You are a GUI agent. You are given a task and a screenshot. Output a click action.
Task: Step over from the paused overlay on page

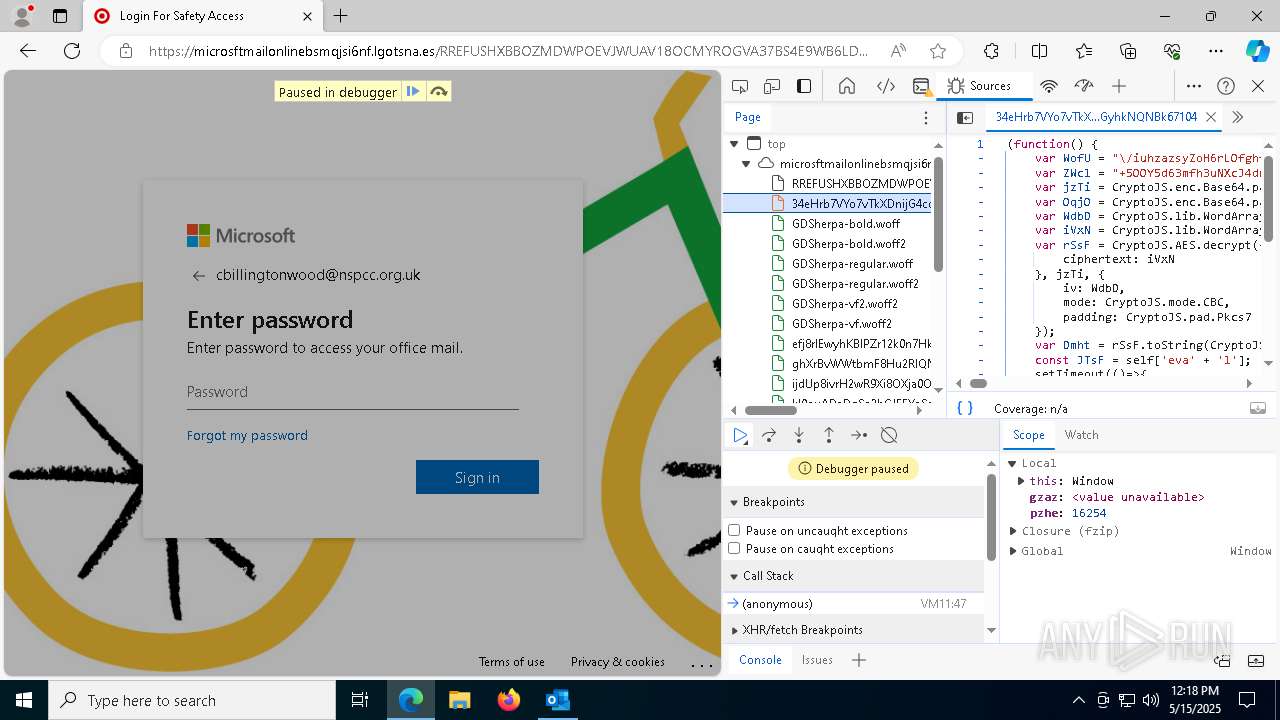(438, 92)
